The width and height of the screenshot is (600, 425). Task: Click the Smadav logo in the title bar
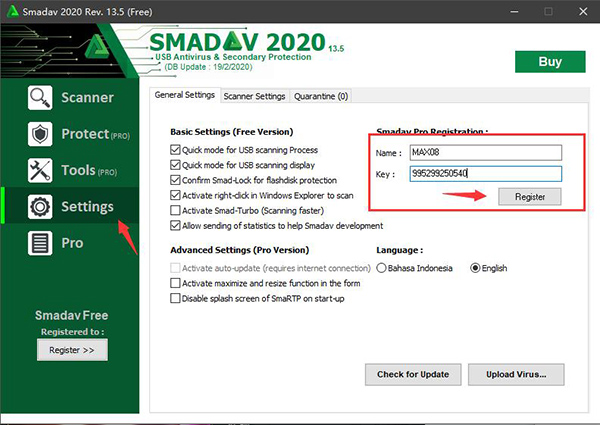[x=13, y=11]
